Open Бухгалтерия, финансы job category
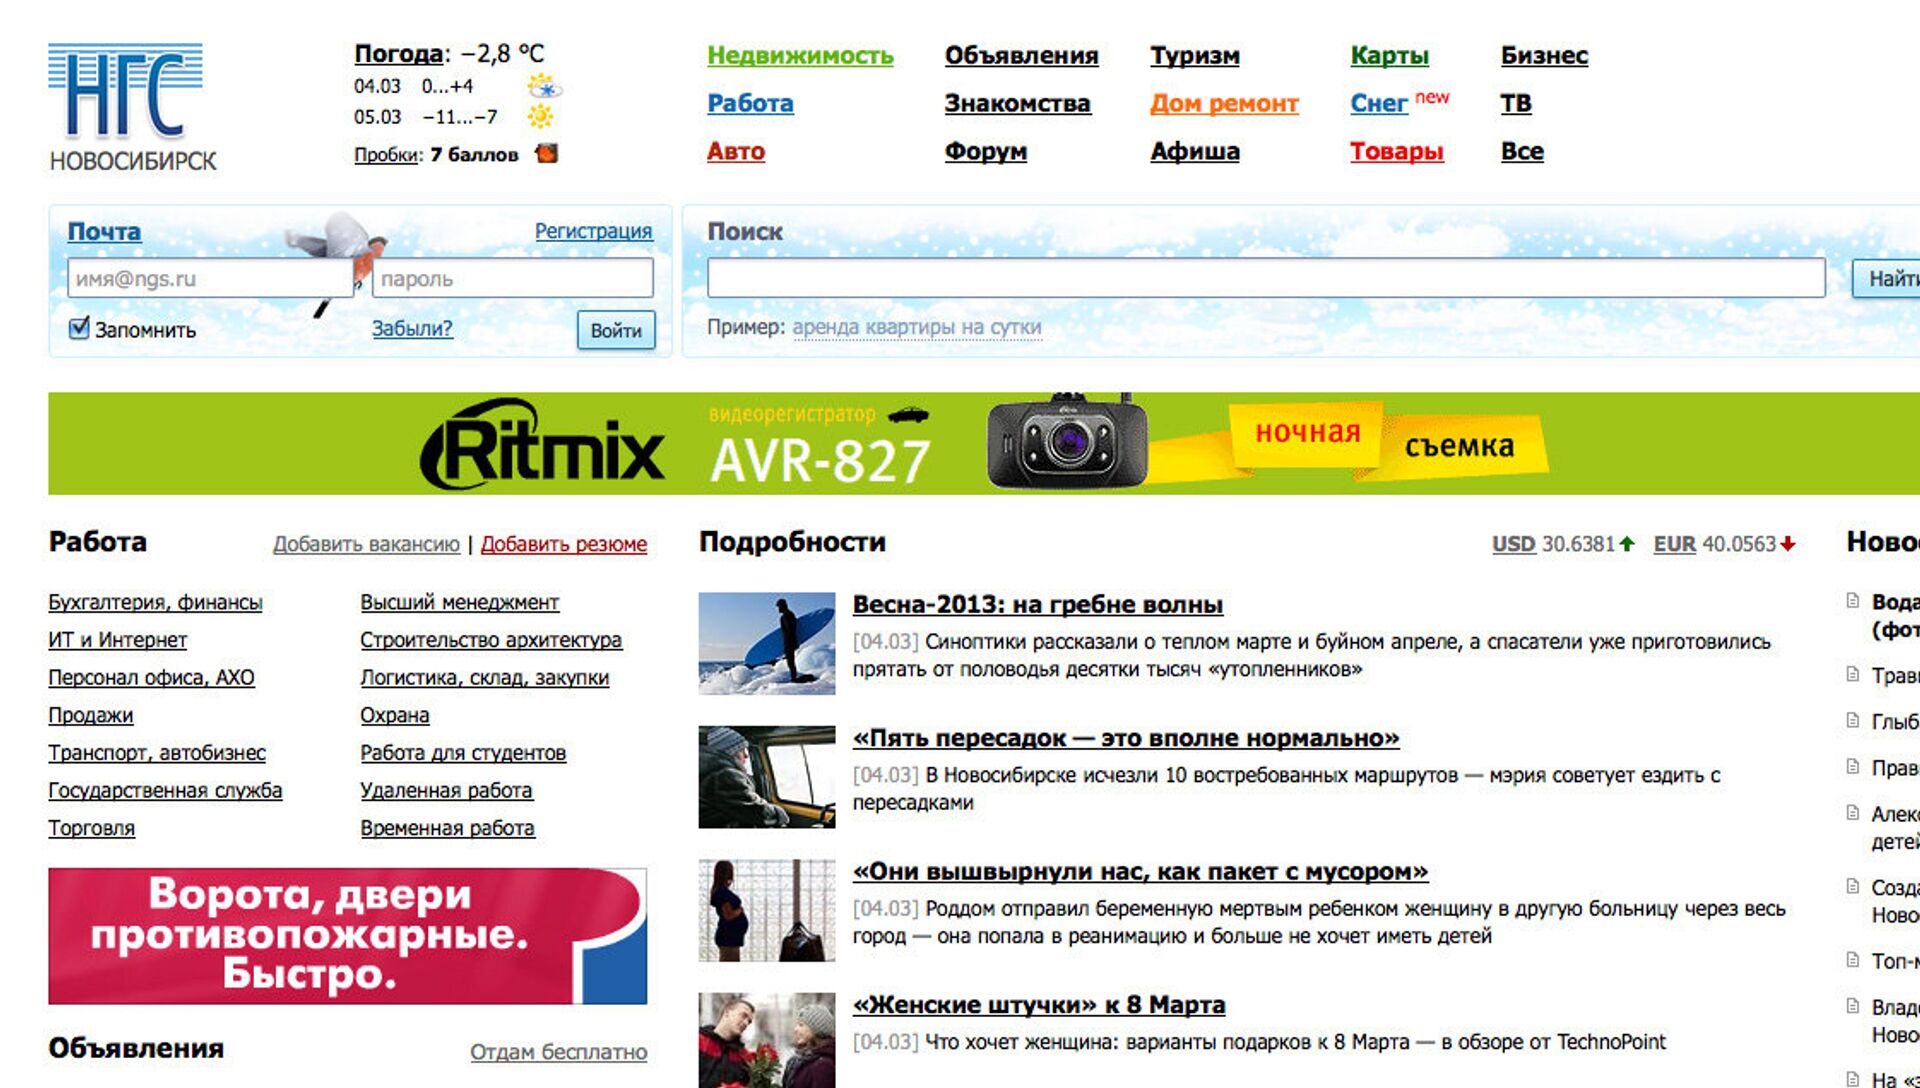Screen dimensions: 1920x1088 click(x=155, y=602)
